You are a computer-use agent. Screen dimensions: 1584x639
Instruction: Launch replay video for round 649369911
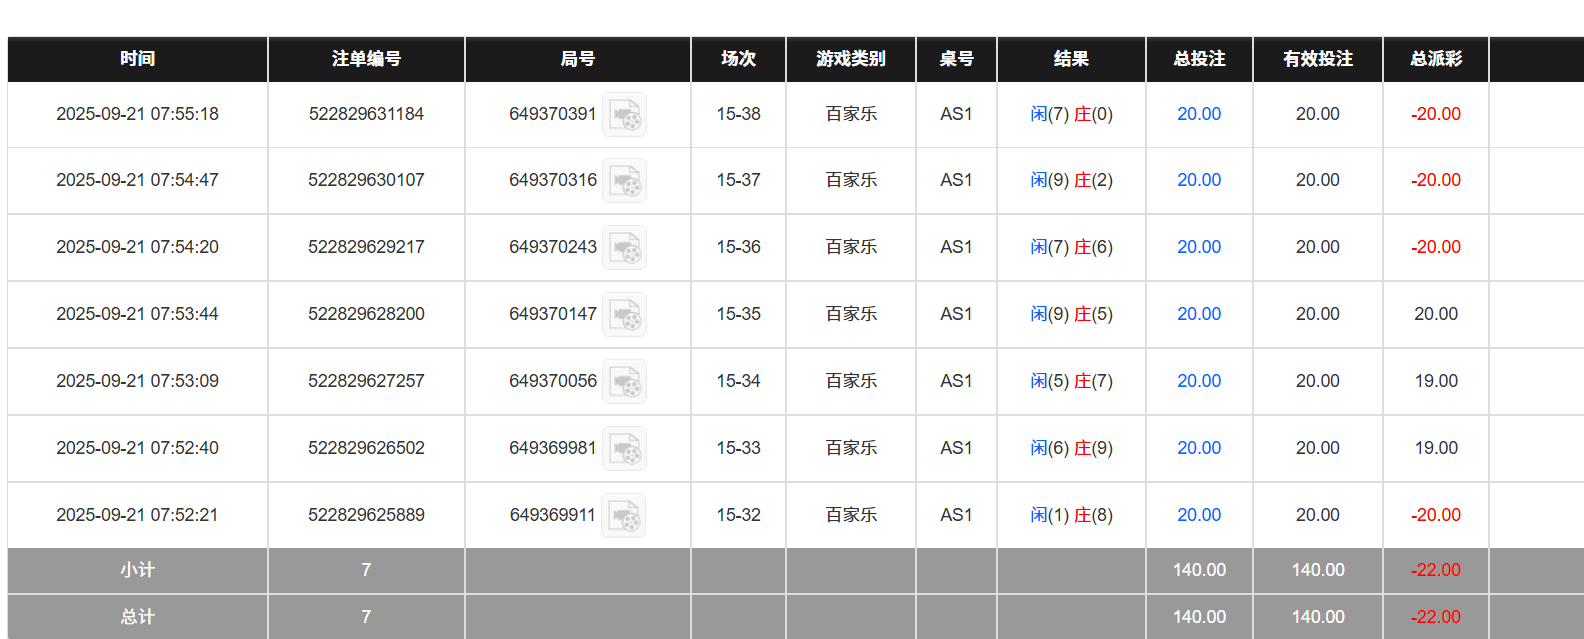coord(624,516)
